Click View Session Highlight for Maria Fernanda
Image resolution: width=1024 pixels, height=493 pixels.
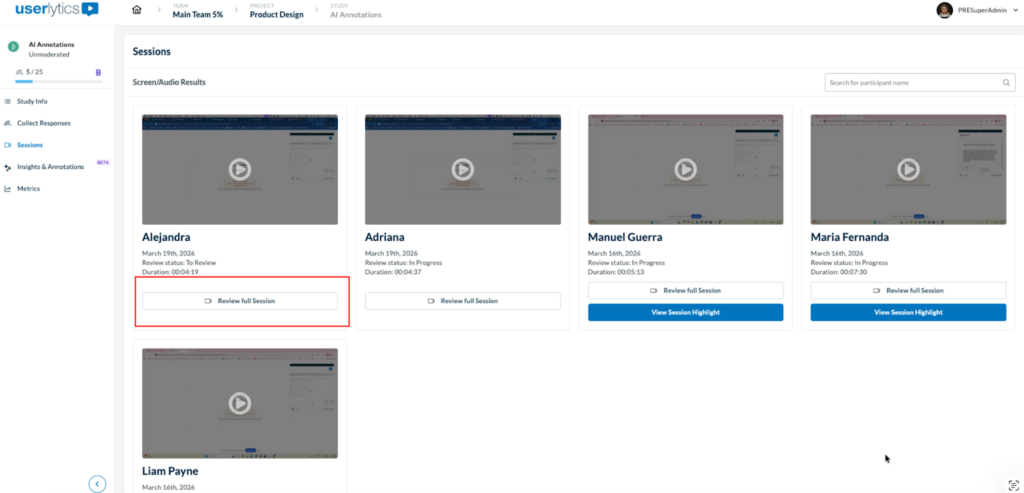907,312
